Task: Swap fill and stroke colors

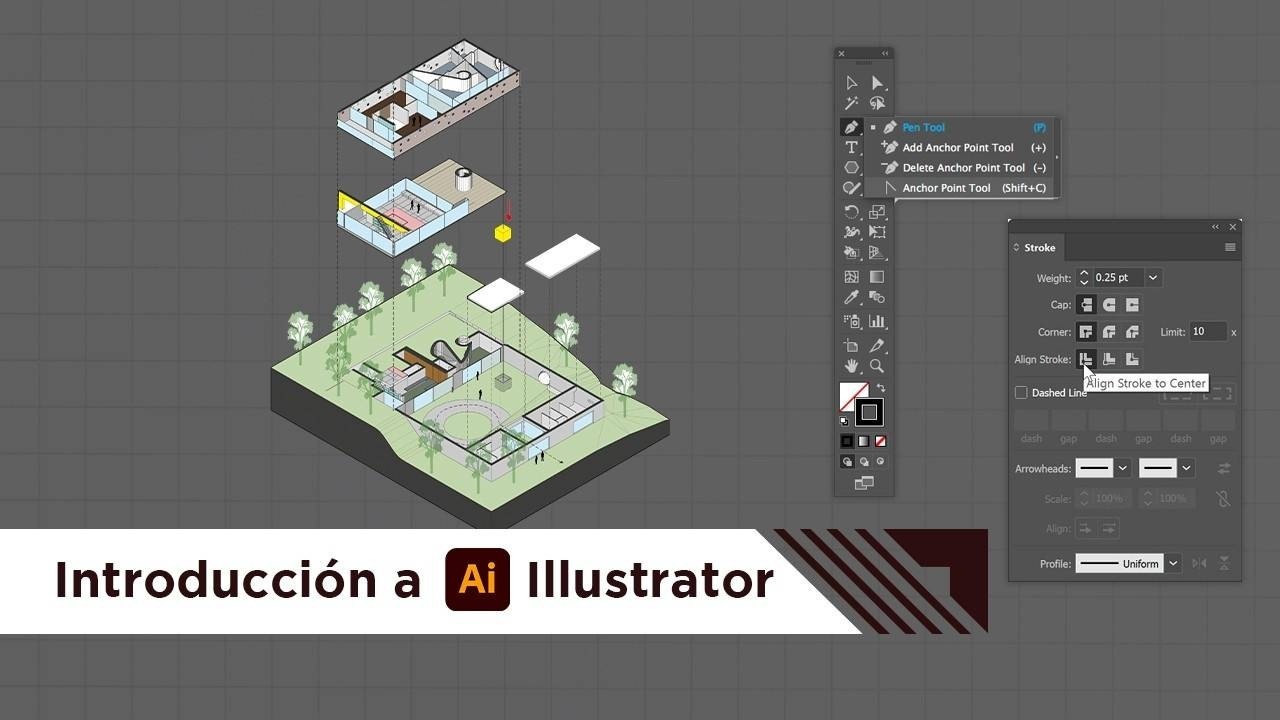Action: [x=881, y=388]
